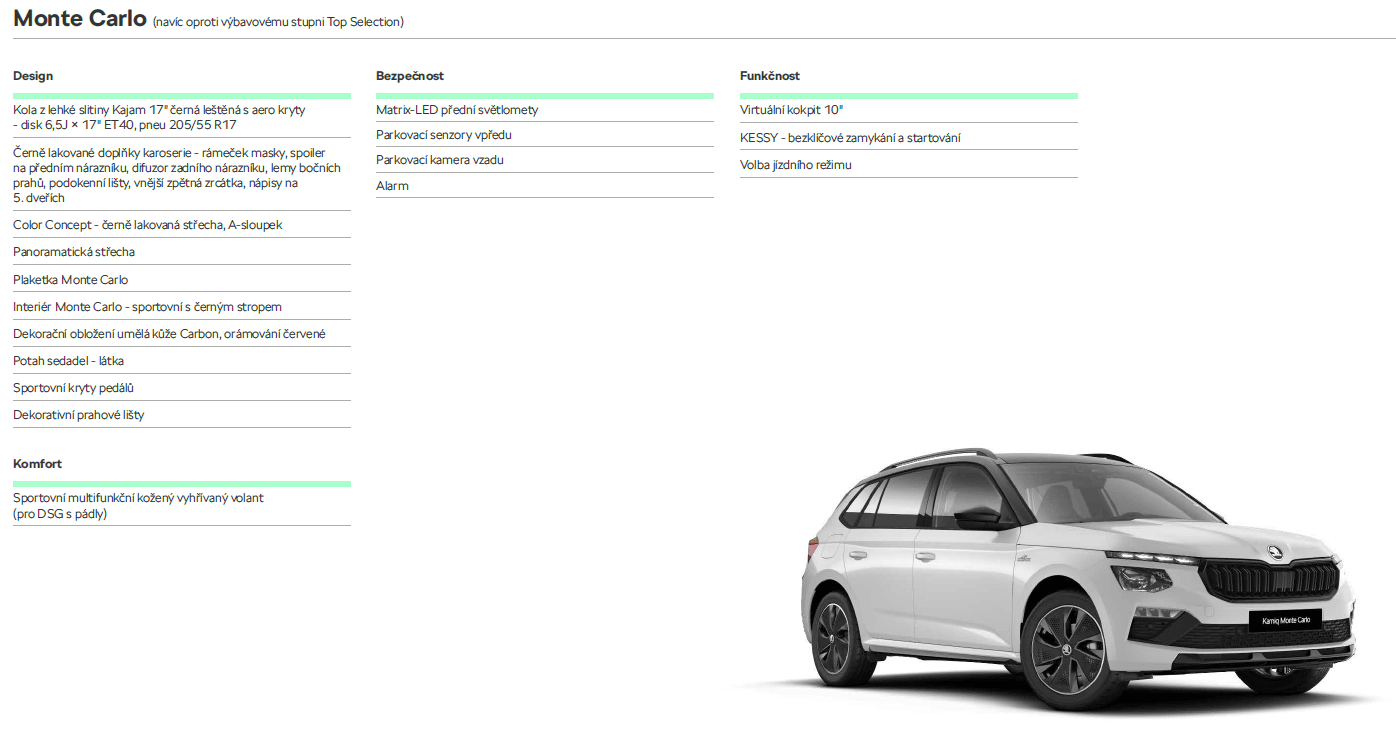The image size is (1396, 738).
Task: Click the "Potah sedadel - látka" row
Action: pos(182,361)
